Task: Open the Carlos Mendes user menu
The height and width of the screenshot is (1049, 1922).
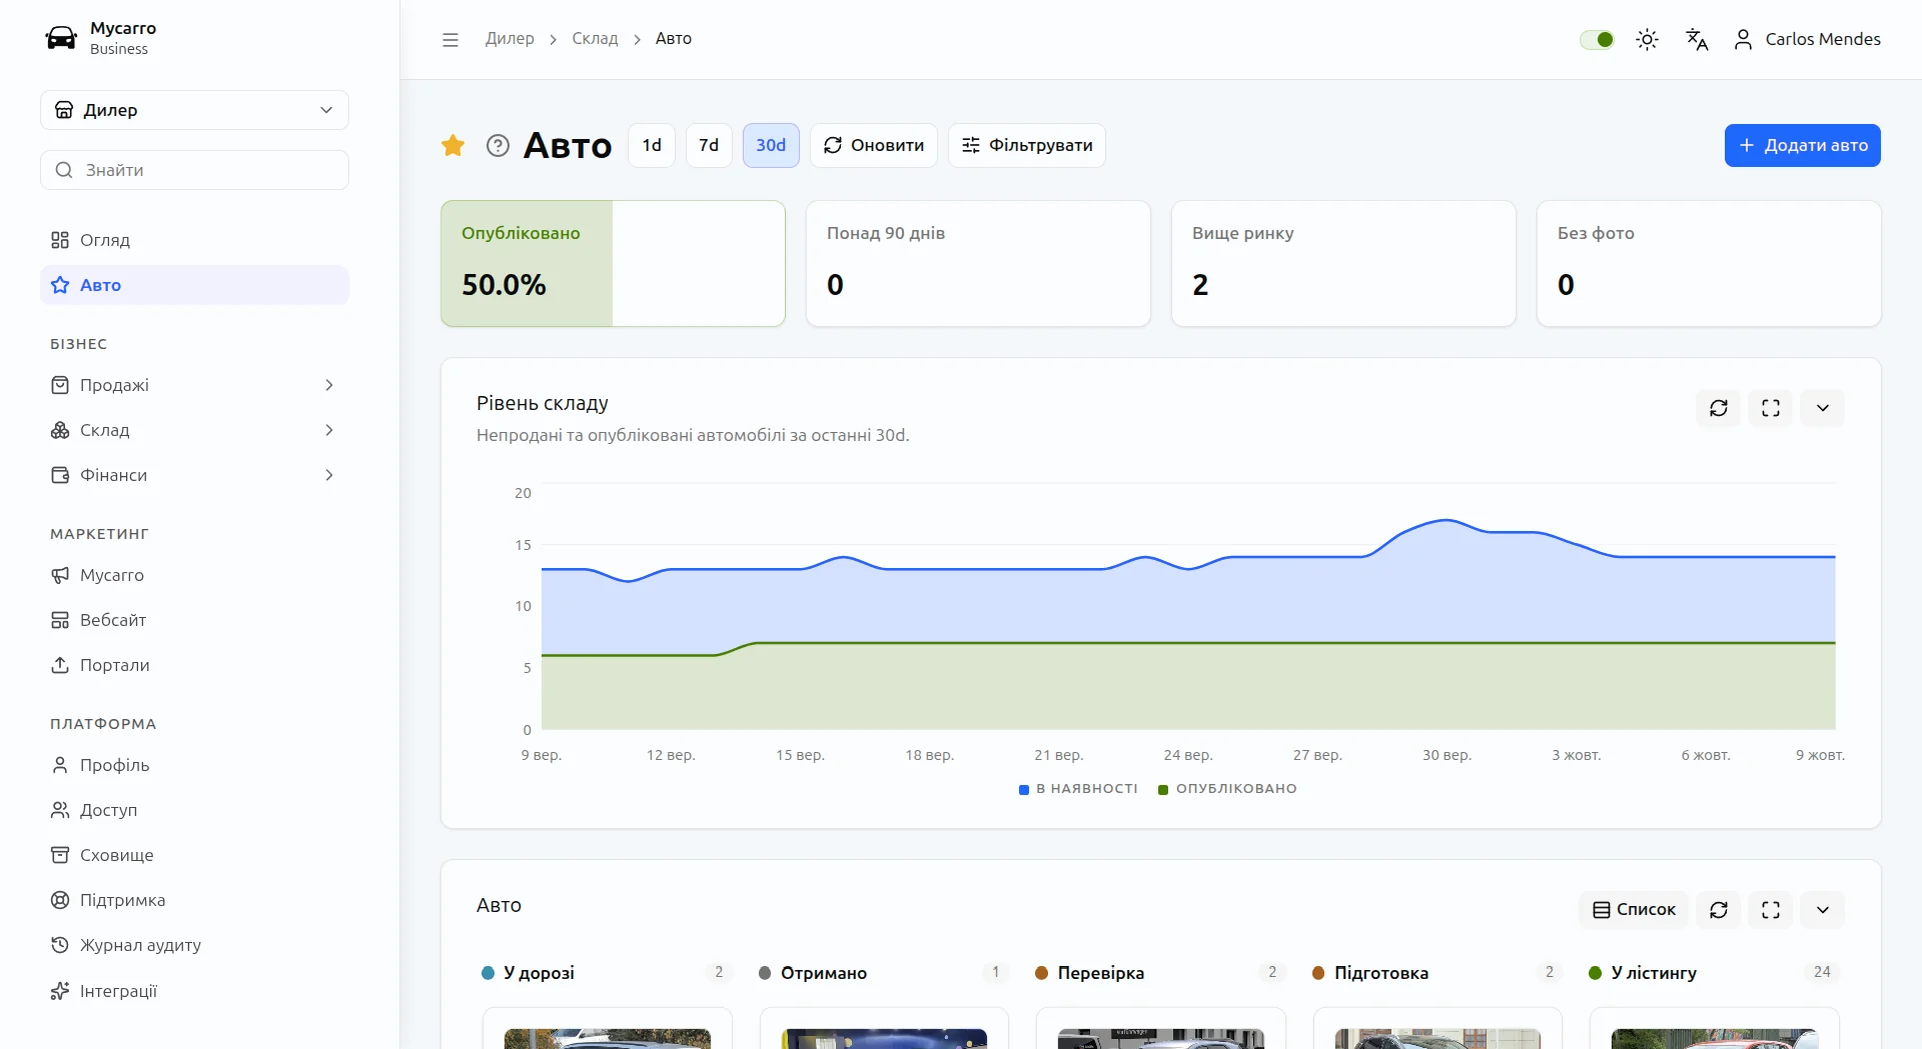Action: (x=1807, y=39)
